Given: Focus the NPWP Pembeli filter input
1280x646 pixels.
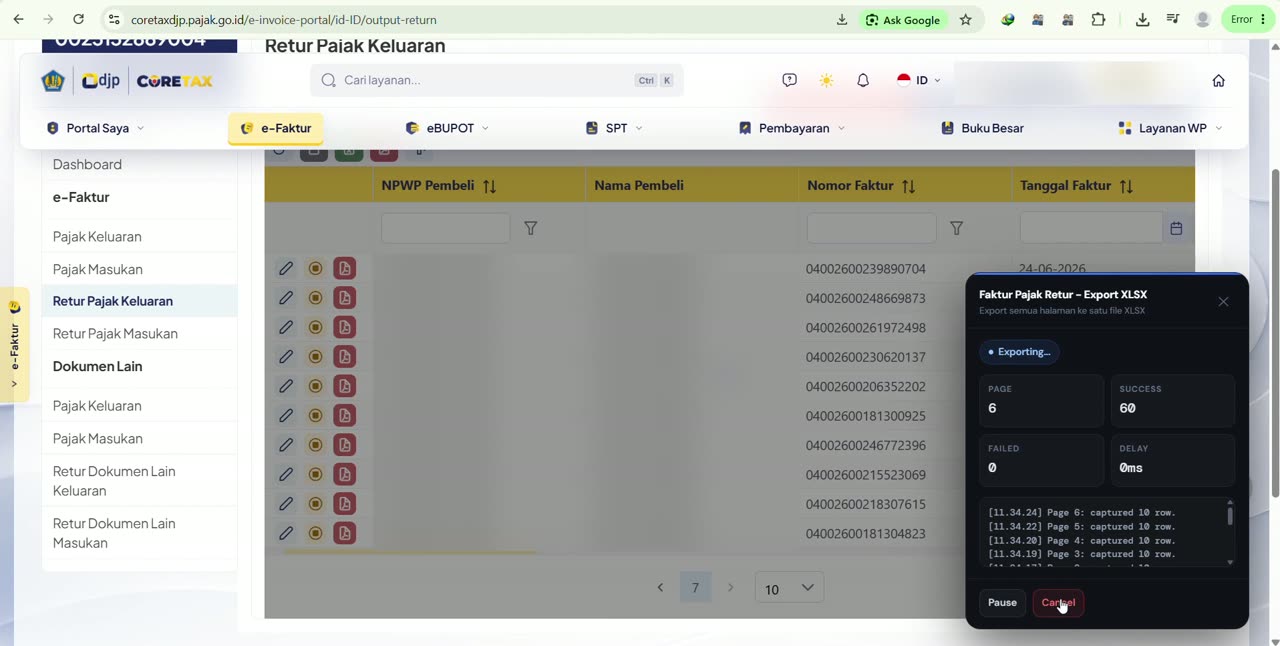Looking at the screenshot, I should coord(445,228).
